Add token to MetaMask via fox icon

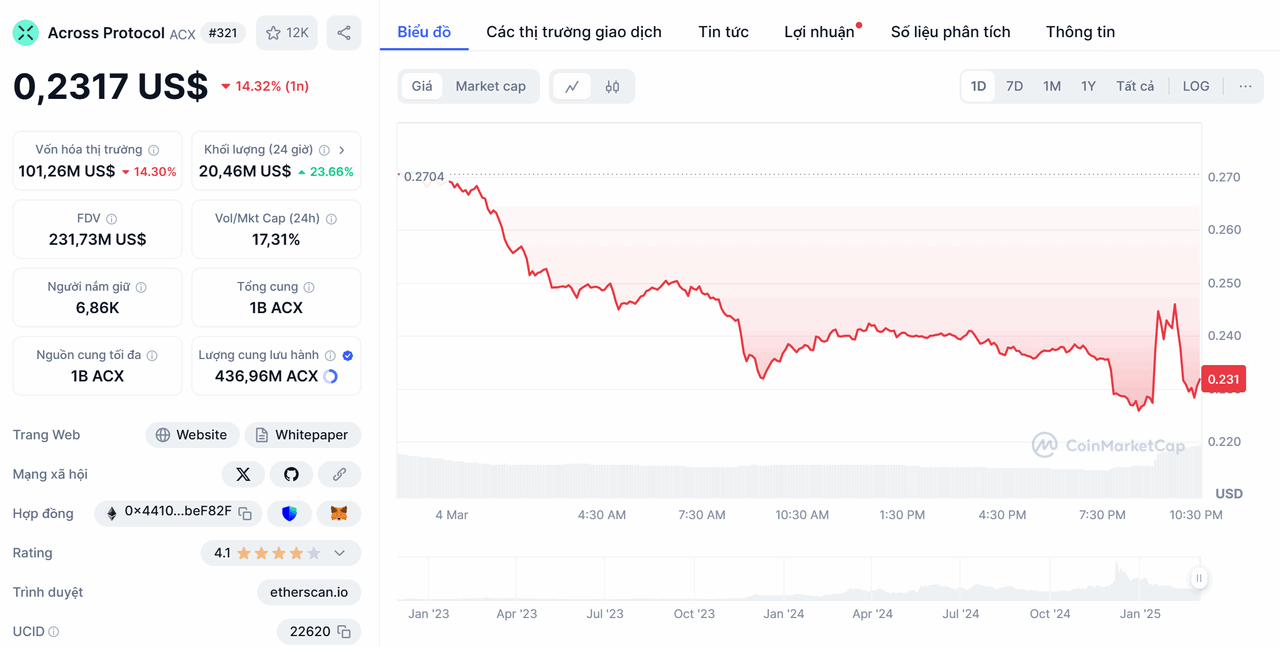tap(339, 514)
